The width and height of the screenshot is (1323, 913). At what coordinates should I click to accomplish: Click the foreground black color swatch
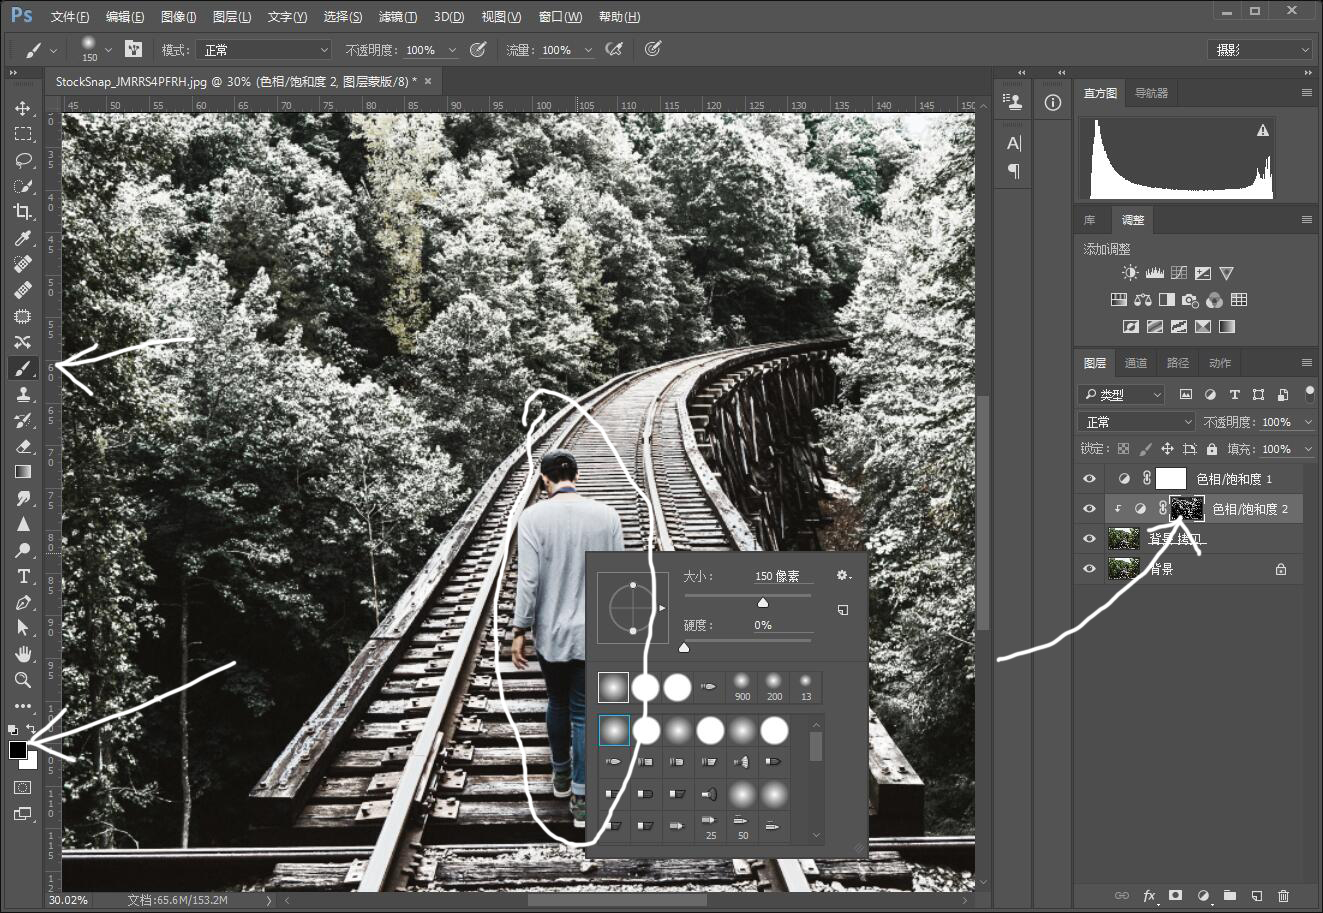(18, 751)
